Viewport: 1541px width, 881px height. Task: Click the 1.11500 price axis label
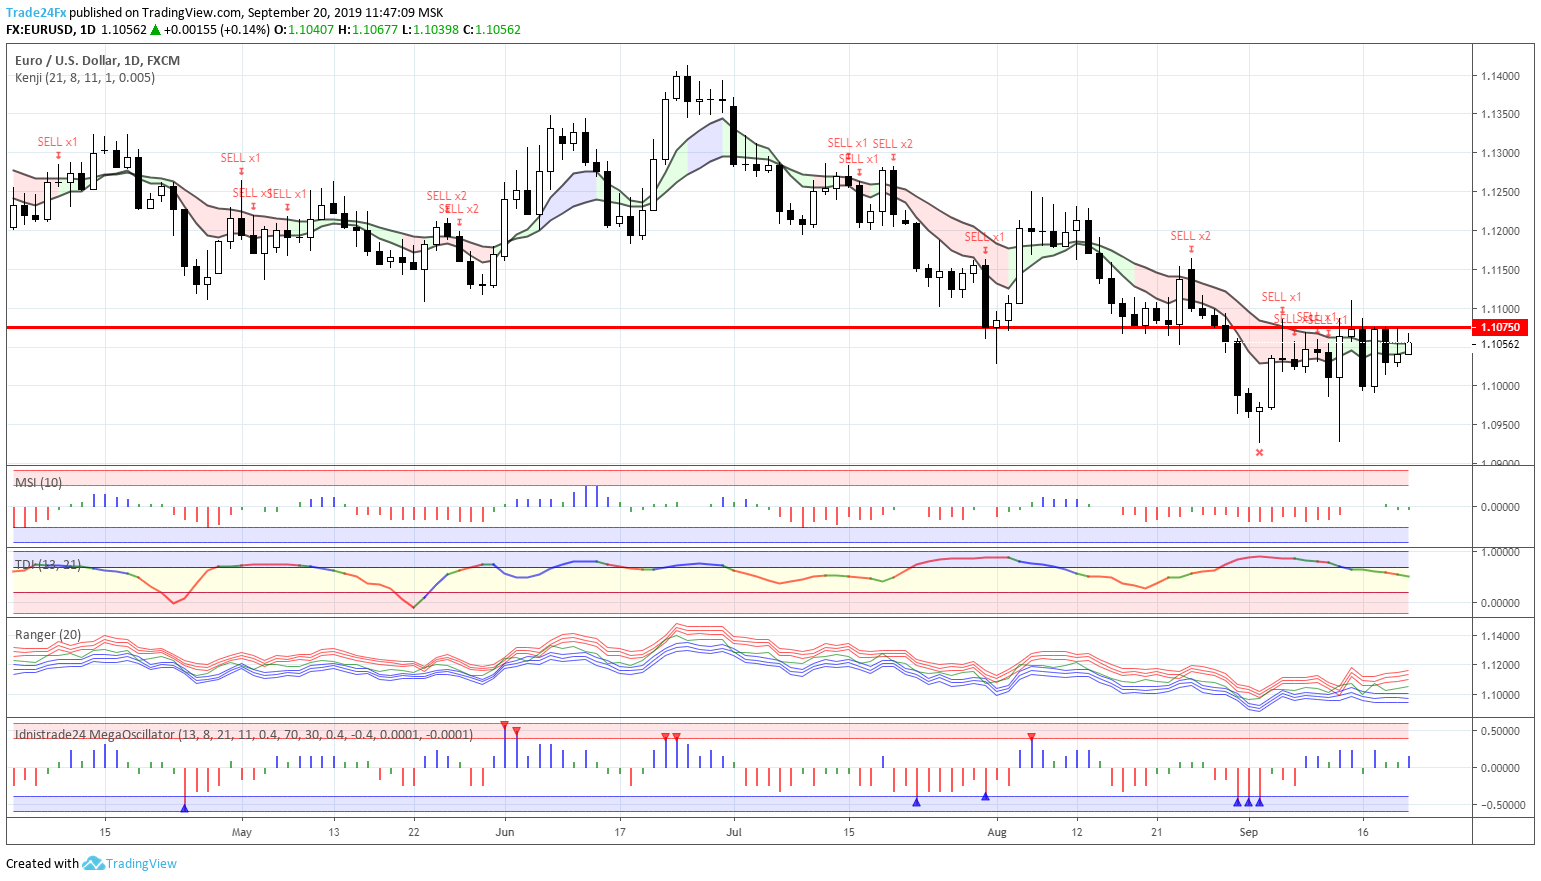[x=1500, y=270]
